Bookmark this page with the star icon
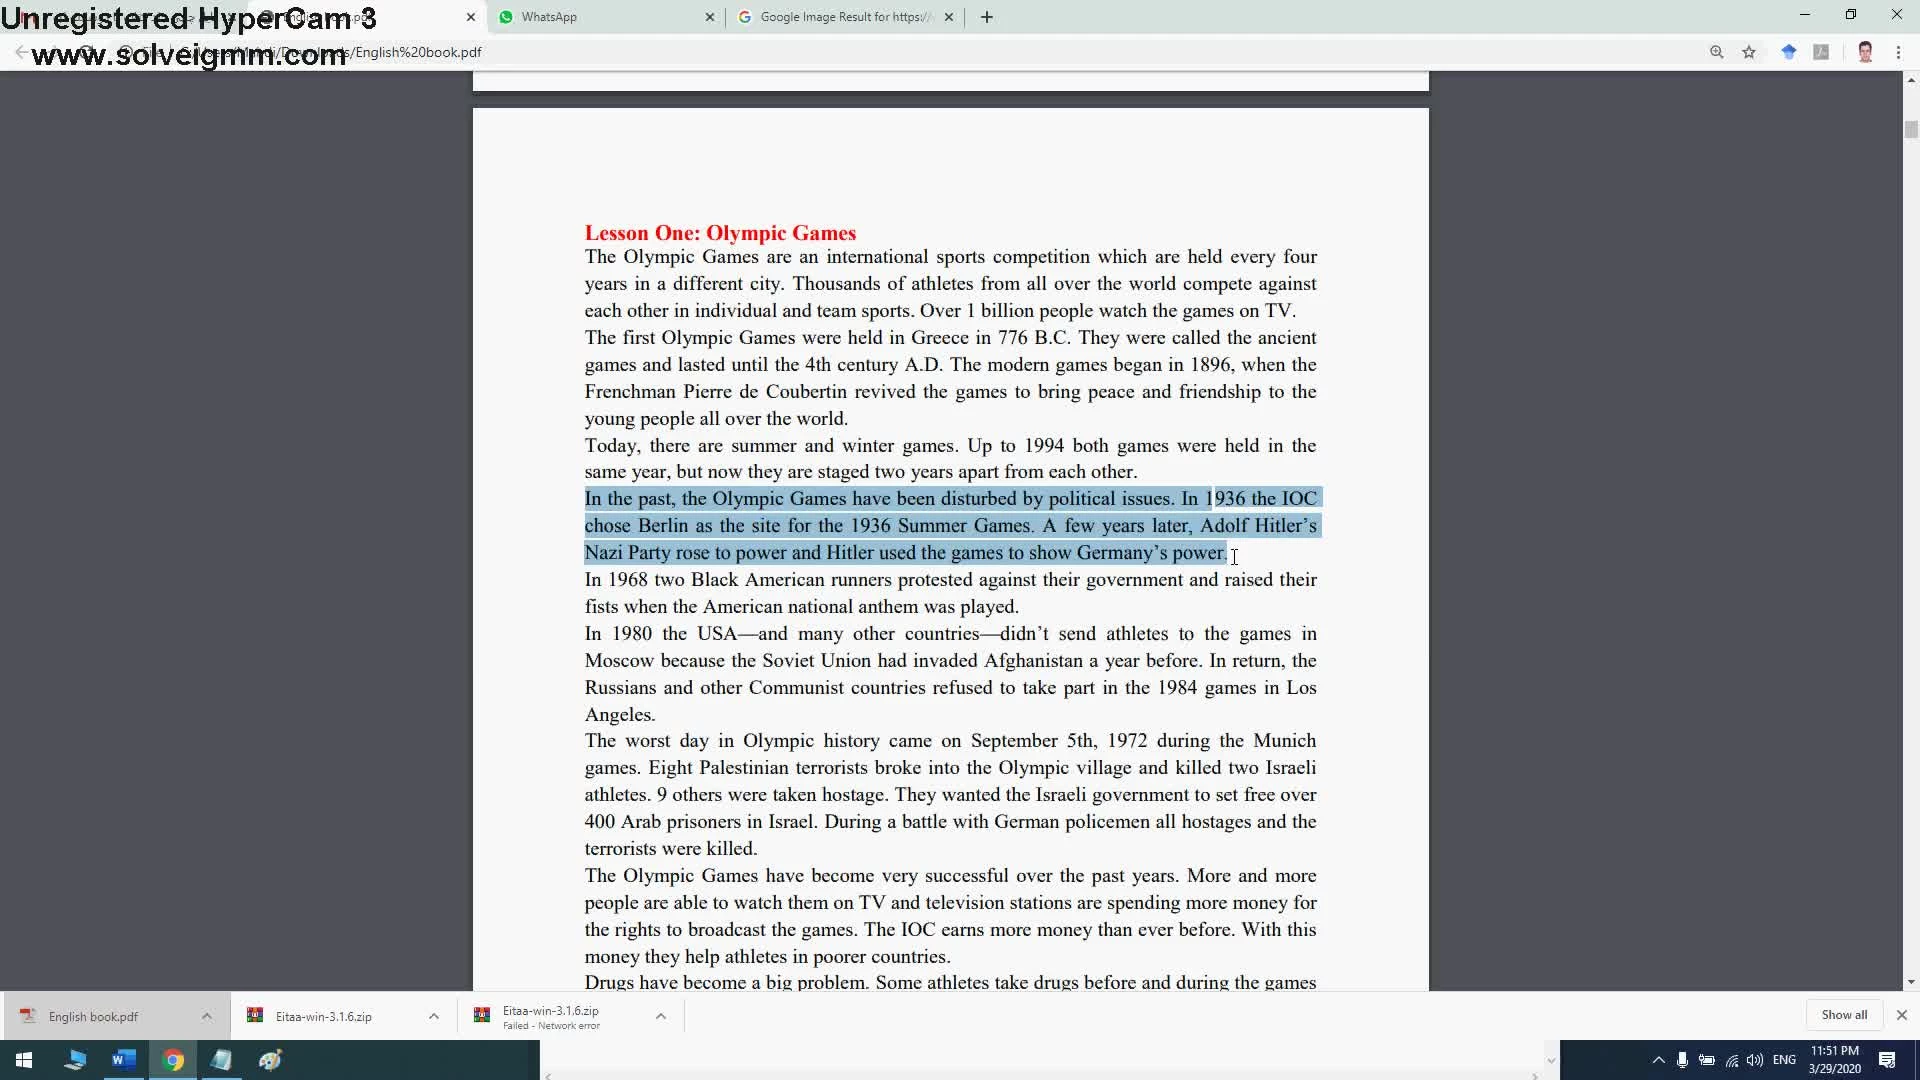The height and width of the screenshot is (1080, 1920). click(x=1749, y=52)
